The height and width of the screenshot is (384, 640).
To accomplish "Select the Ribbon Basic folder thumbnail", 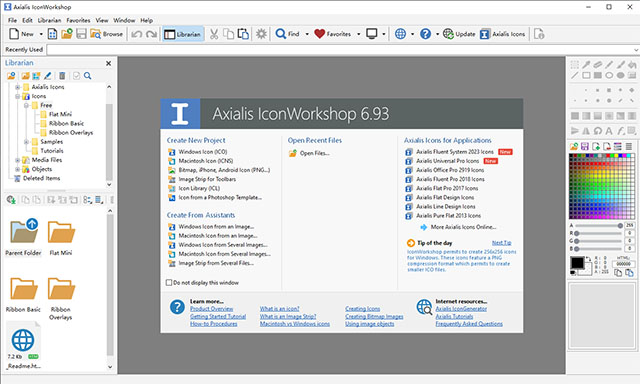I will 23,294.
